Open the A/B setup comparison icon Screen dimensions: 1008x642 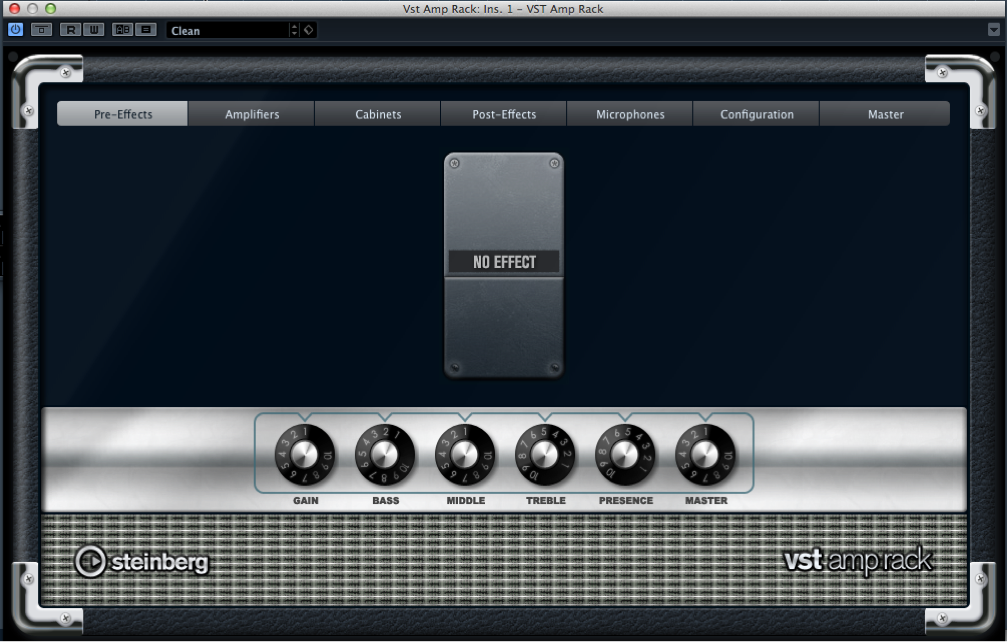pos(121,30)
